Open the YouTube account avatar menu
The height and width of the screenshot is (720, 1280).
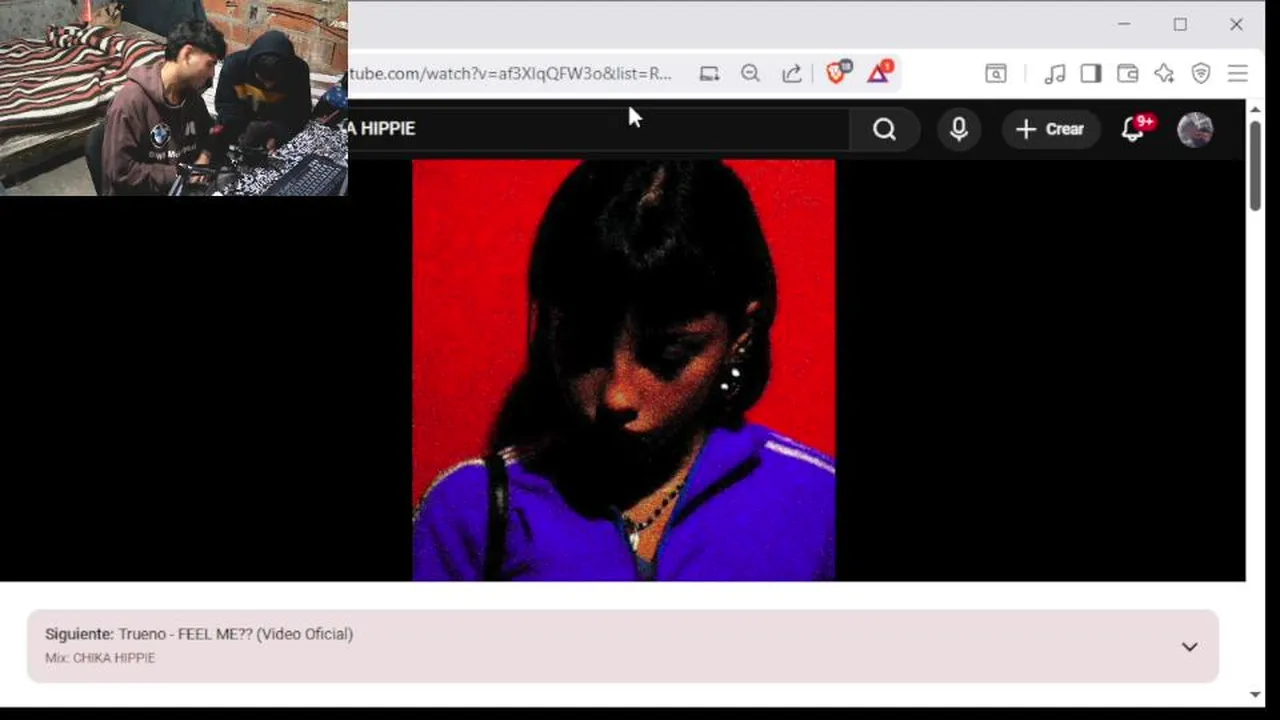pos(1195,129)
